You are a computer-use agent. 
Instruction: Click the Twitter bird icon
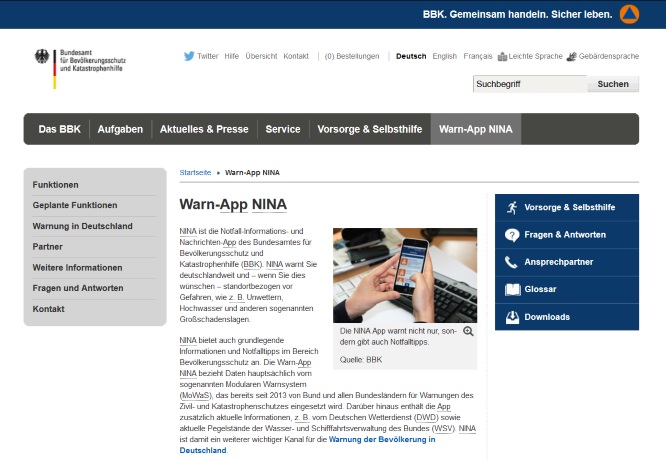tap(188, 57)
